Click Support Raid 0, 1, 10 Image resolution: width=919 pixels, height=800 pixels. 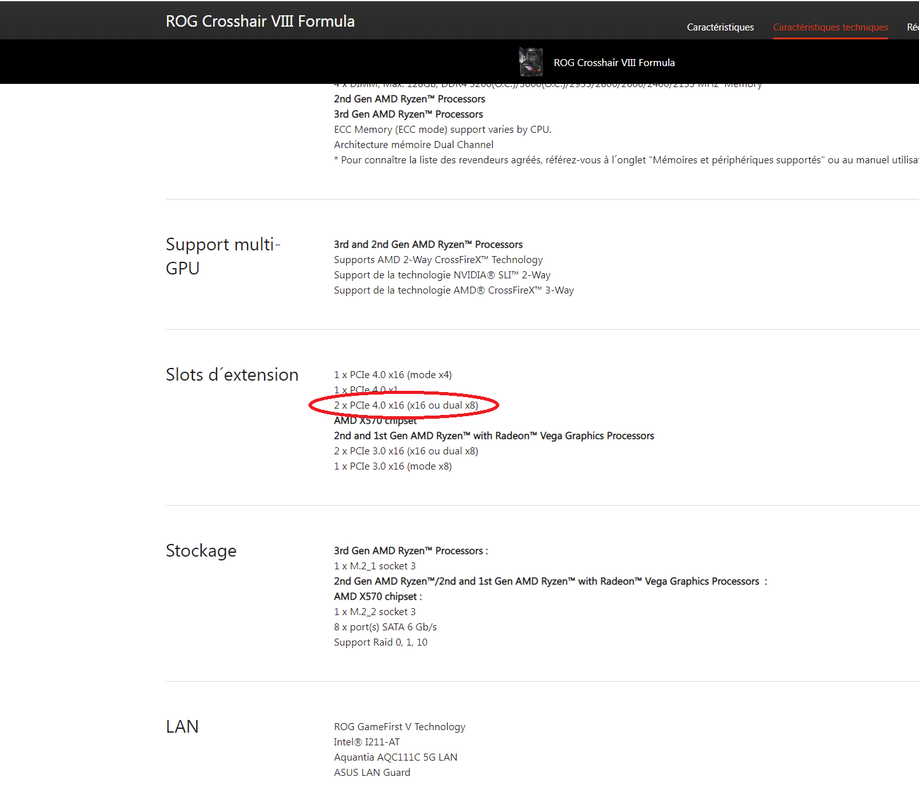[x=380, y=642]
